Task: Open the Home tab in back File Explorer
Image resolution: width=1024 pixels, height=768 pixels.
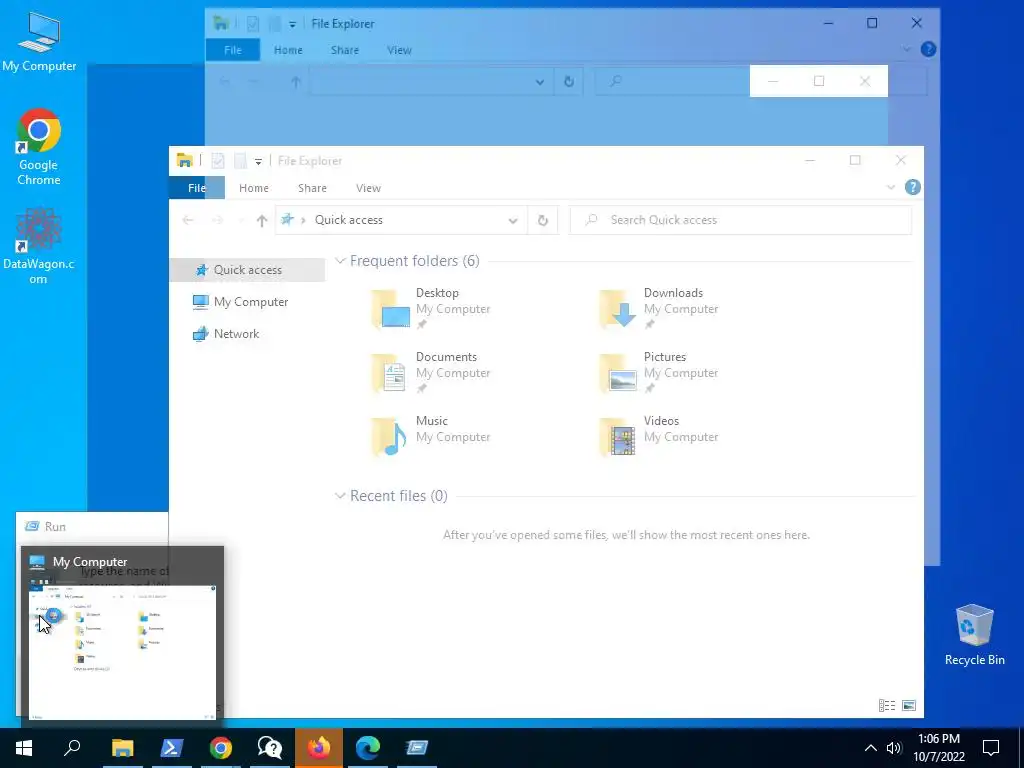Action: 288,50
